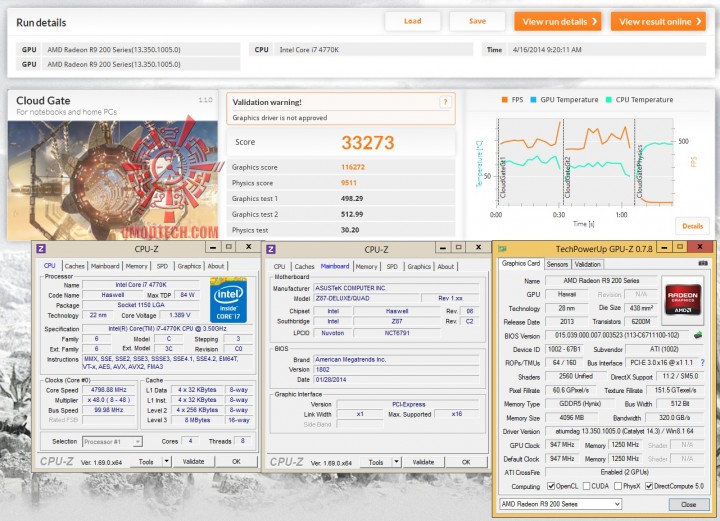The image size is (720, 521).
Task: Expand Tools dropdown arrow in left CPU-Z window
Action: (167, 461)
